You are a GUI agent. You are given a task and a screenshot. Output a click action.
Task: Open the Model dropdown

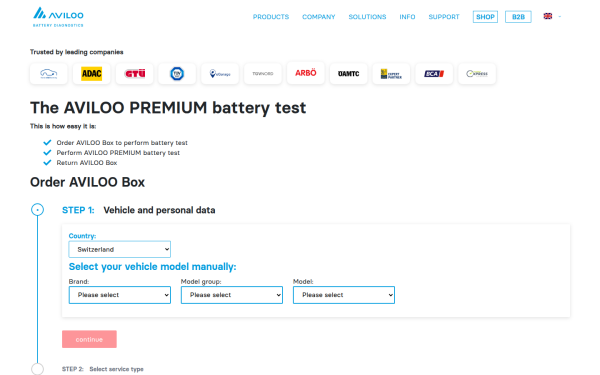click(x=344, y=295)
